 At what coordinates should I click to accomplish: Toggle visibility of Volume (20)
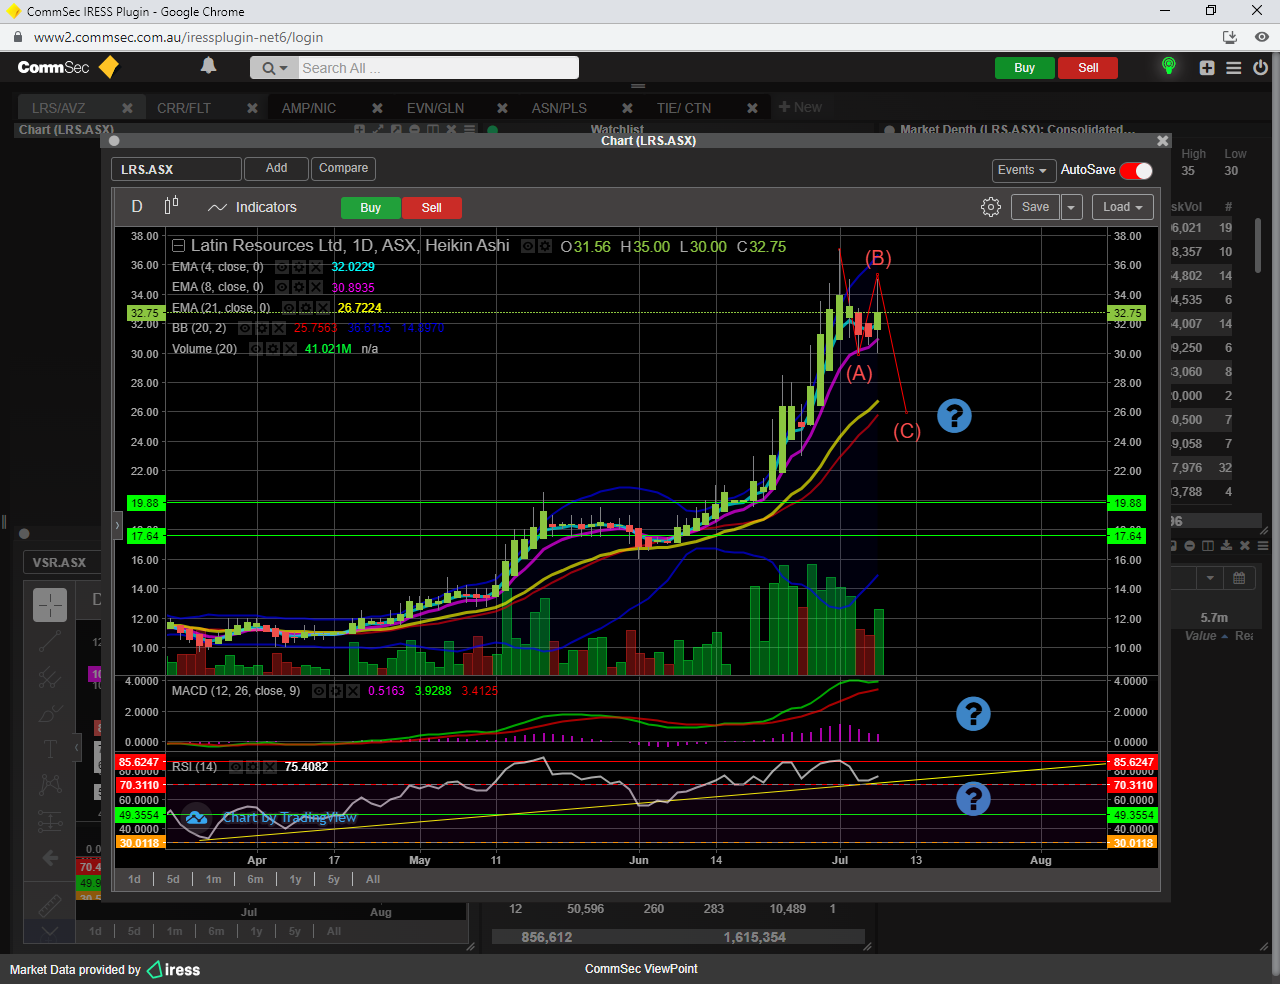click(x=256, y=349)
